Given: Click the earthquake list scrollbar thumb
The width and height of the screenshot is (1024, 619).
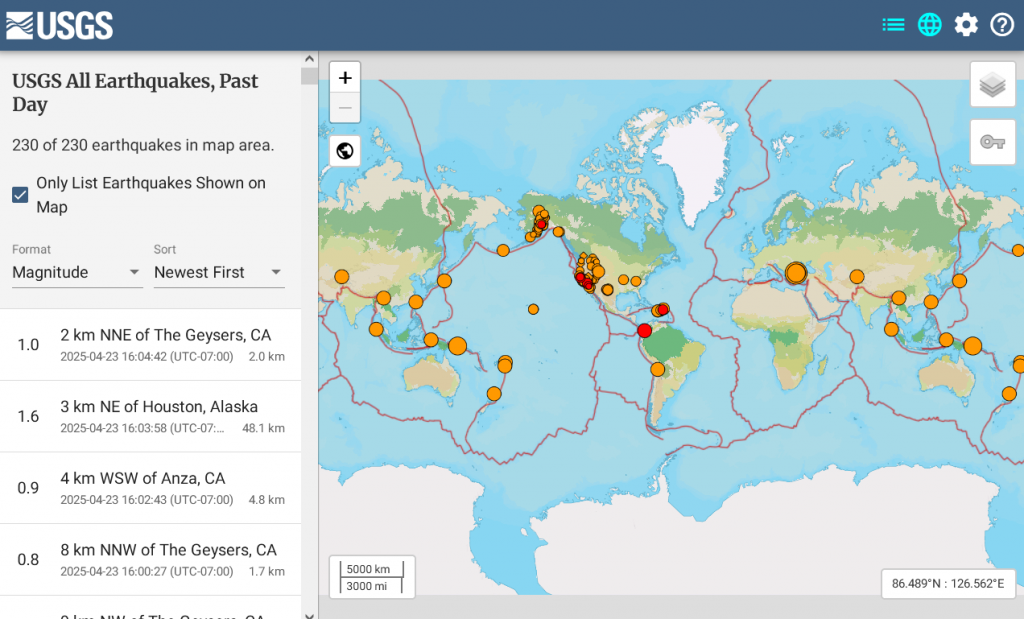Looking at the screenshot, I should [x=310, y=76].
